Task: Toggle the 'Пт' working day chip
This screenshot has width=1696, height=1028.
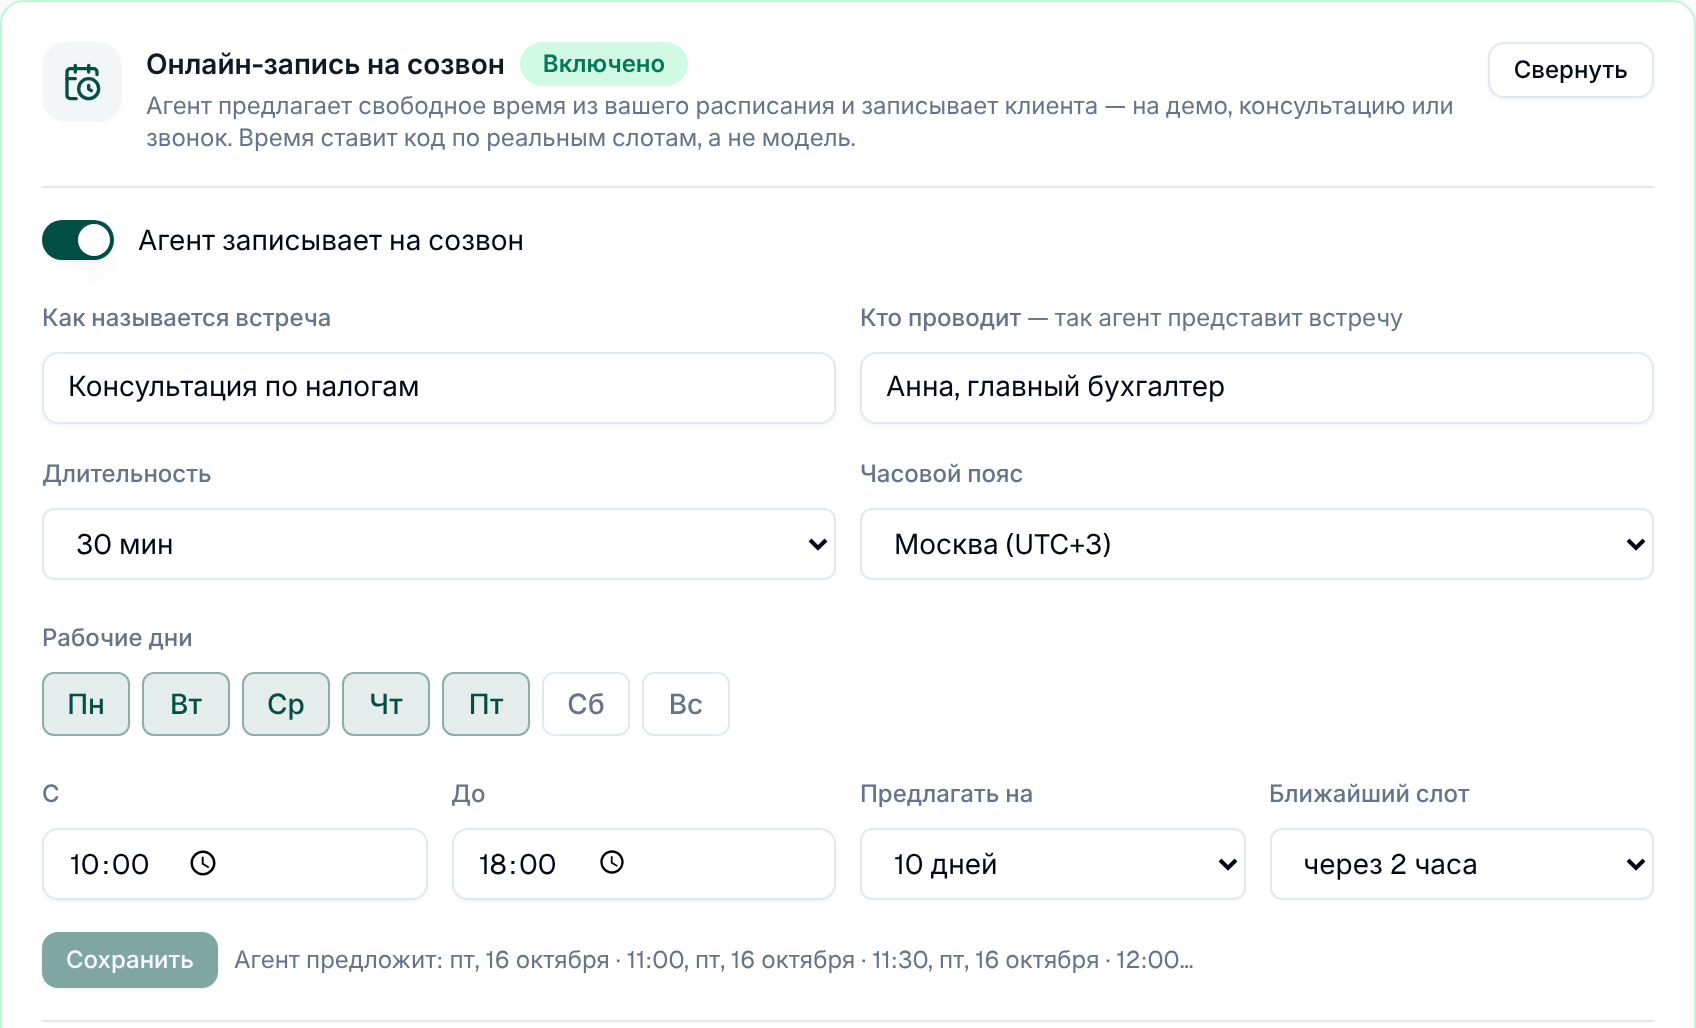Action: [486, 704]
